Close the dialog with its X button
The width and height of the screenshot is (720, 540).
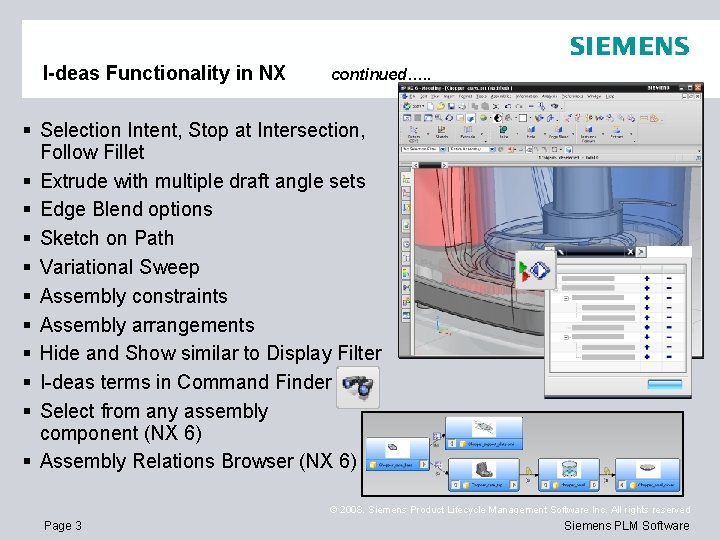(x=630, y=252)
